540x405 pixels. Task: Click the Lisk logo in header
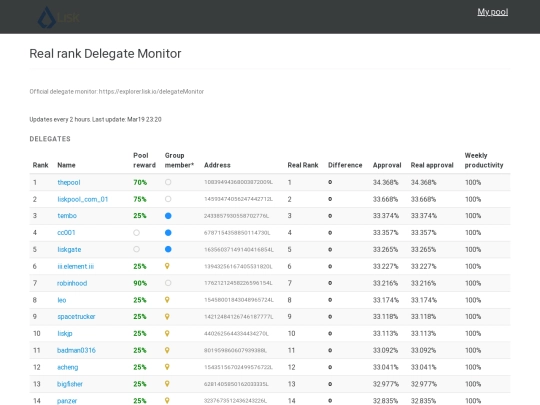tap(59, 17)
